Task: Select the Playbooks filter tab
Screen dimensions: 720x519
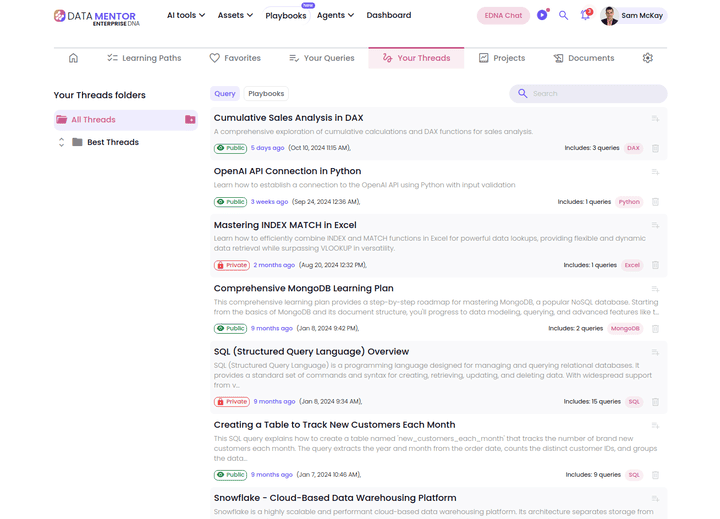Action: [266, 94]
